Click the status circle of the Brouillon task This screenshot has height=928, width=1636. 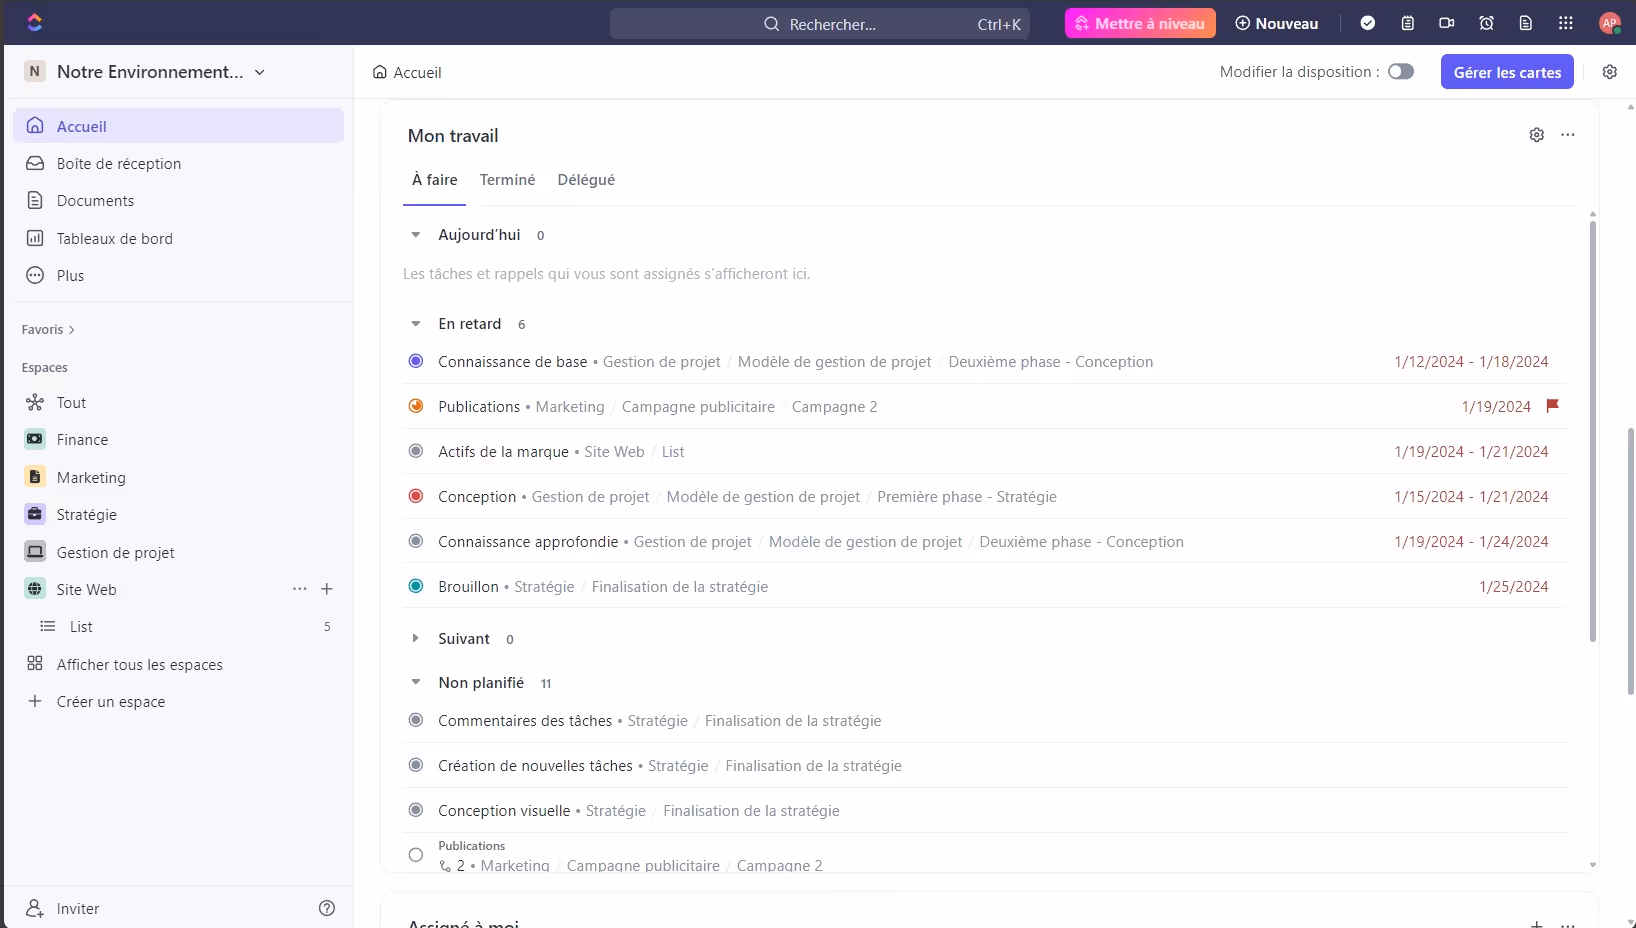click(416, 586)
